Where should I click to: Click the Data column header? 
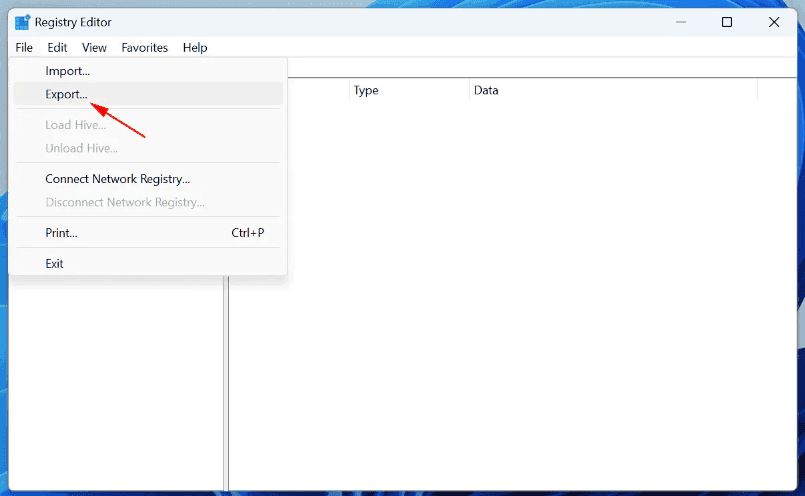coord(614,90)
